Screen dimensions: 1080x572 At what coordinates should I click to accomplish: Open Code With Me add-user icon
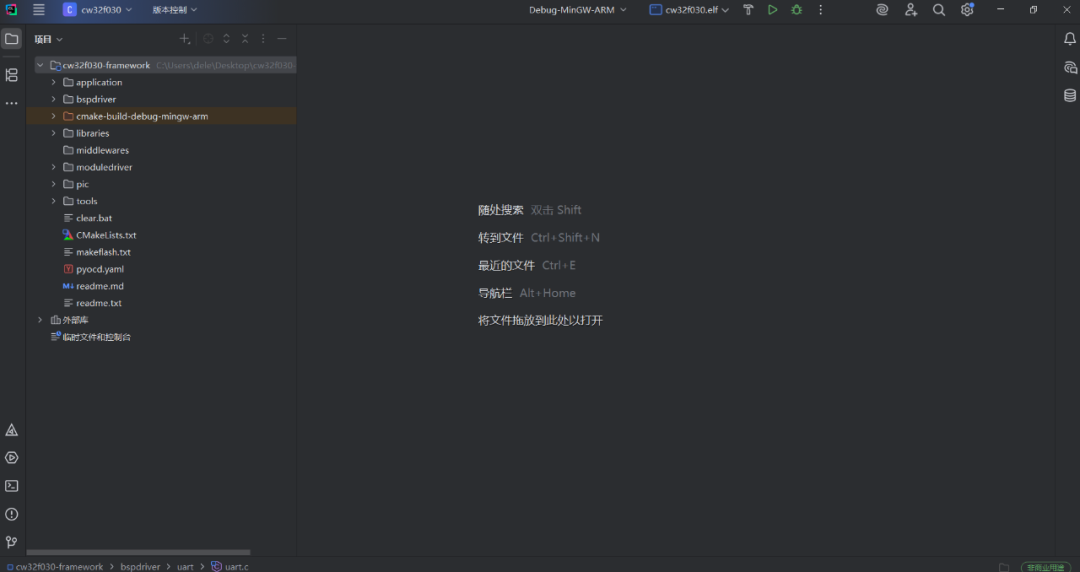(x=911, y=10)
